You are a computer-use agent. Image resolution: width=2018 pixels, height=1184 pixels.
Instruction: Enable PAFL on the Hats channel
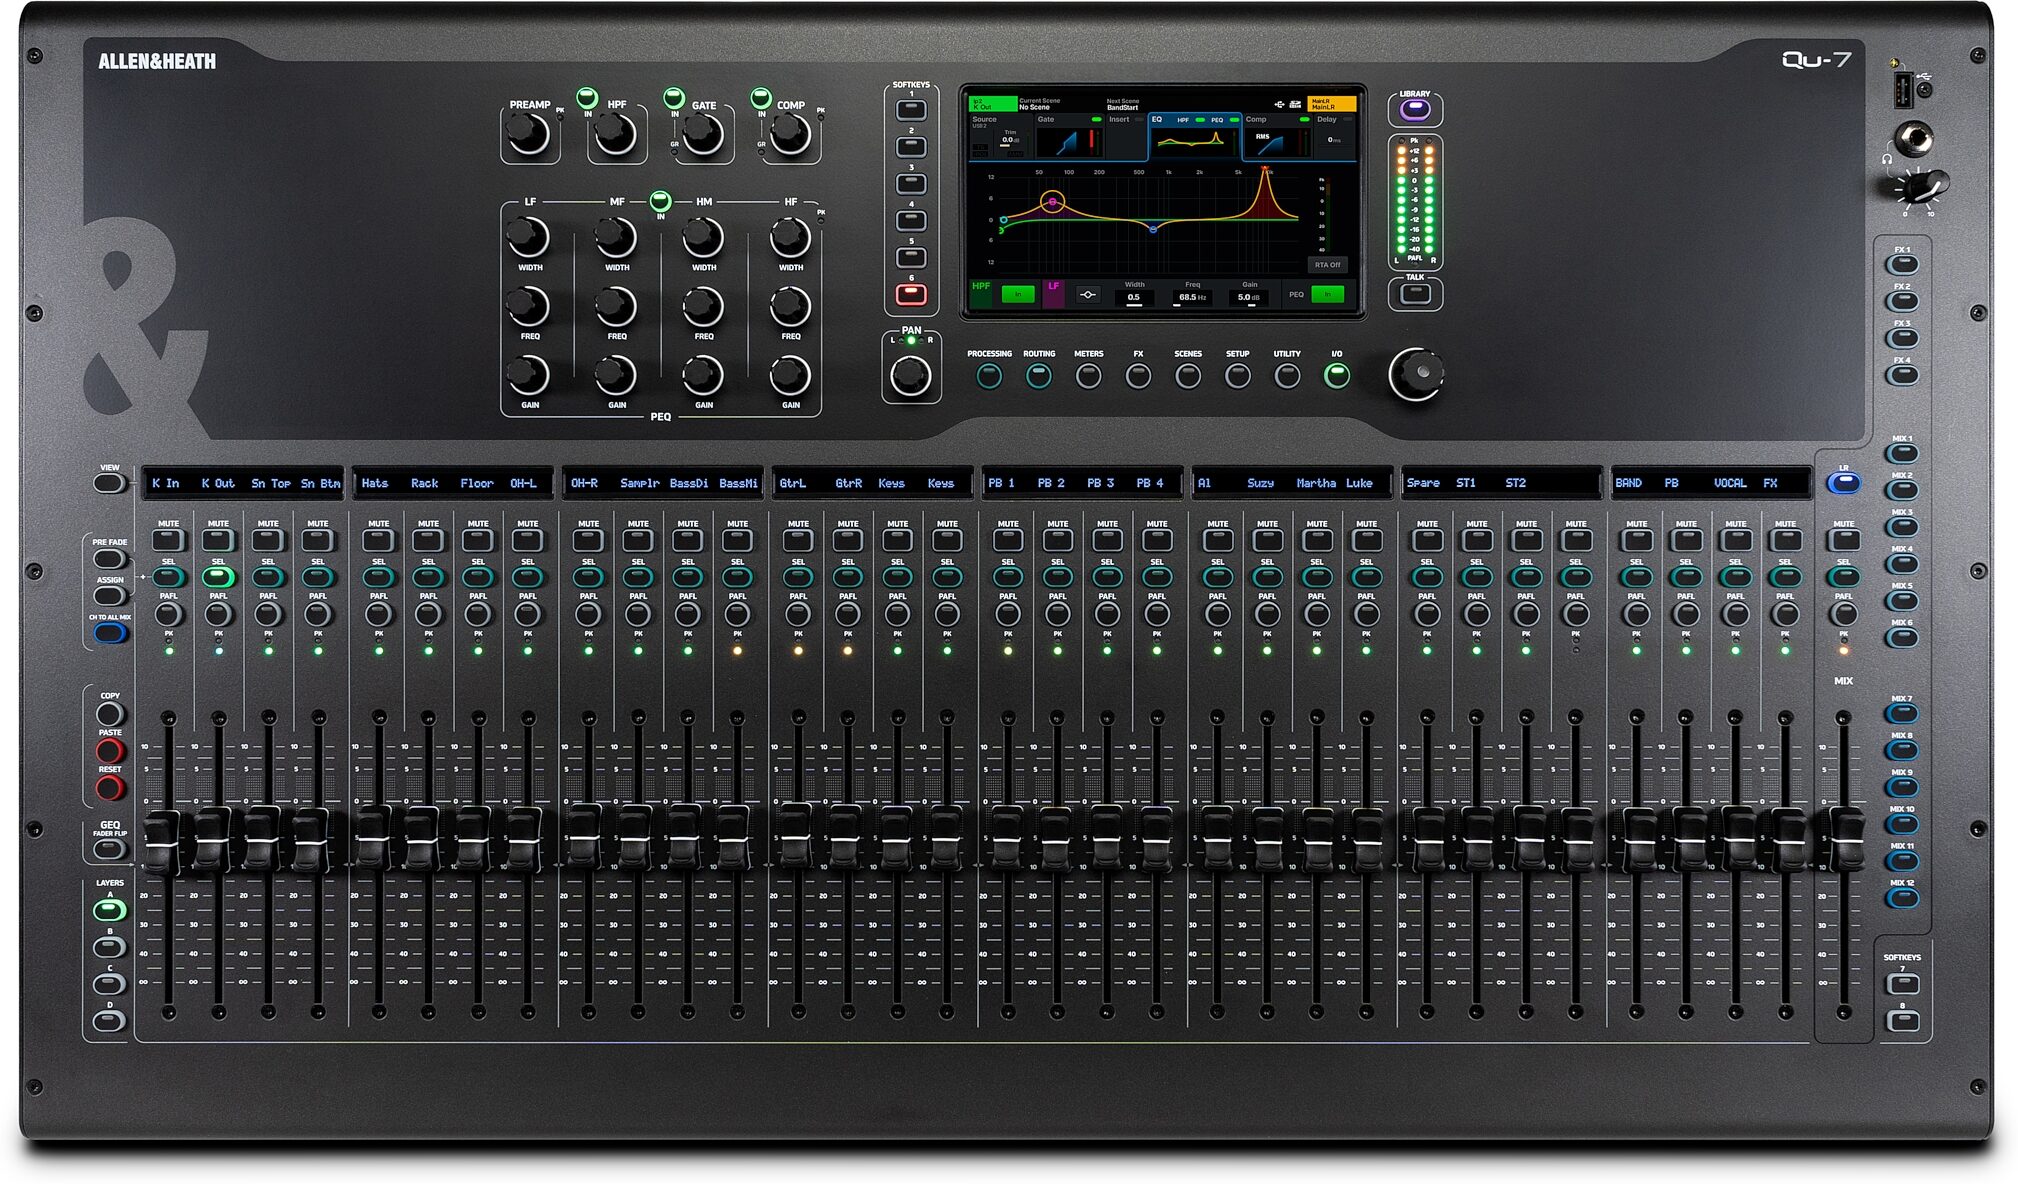pyautogui.click(x=379, y=614)
